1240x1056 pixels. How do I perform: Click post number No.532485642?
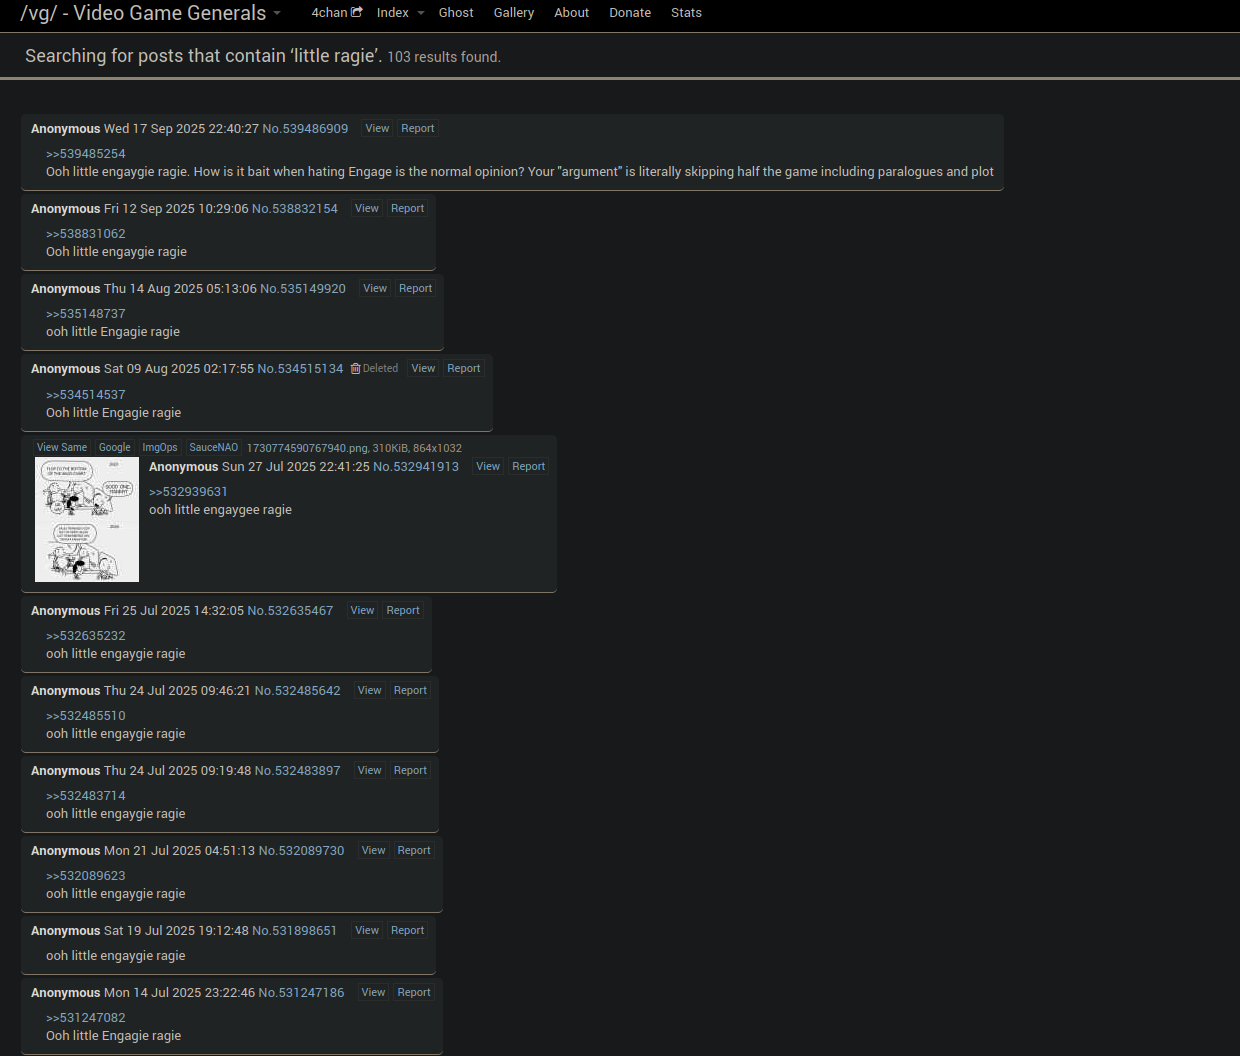(298, 691)
